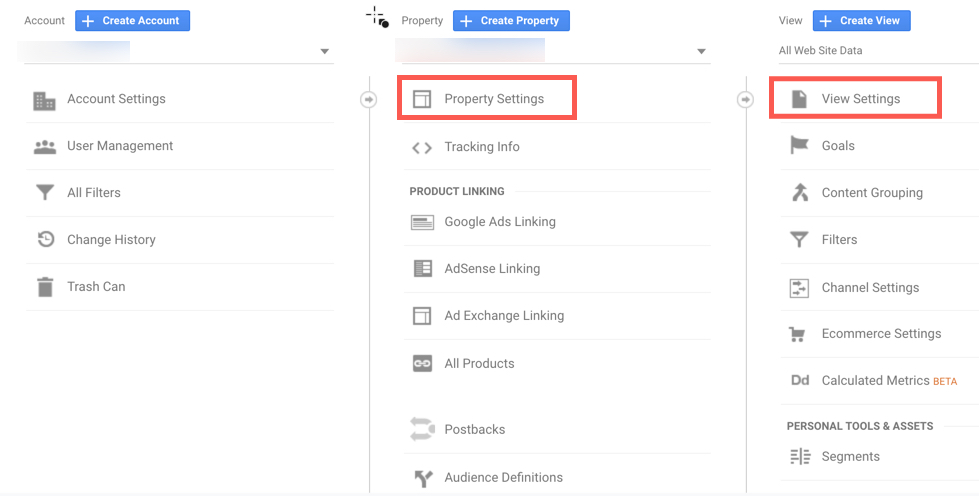
Task: Click the Segments icon
Action: [799, 457]
